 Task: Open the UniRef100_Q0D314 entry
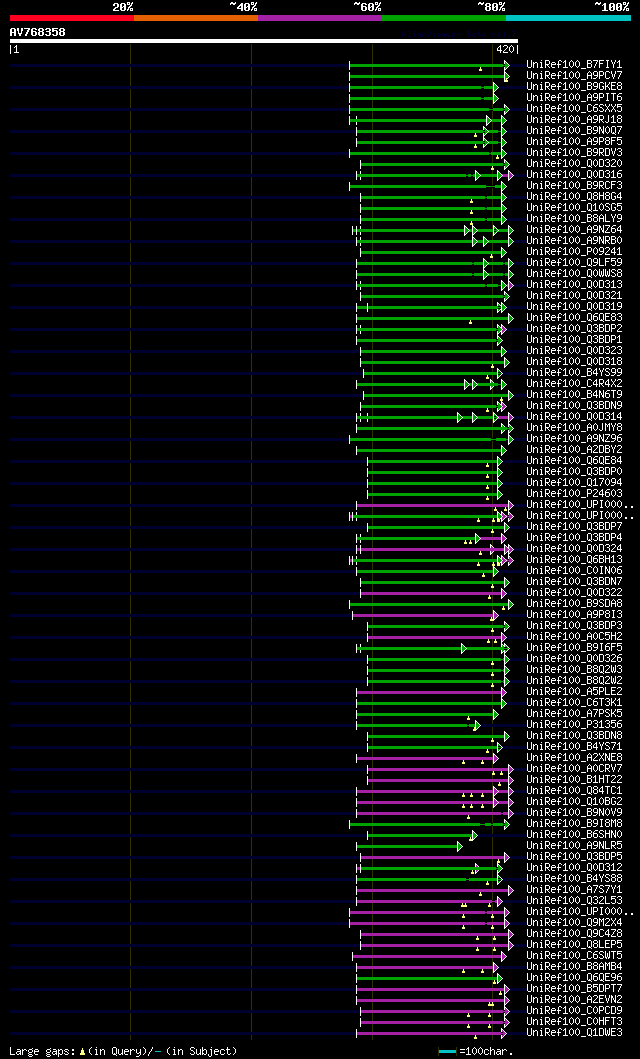(574, 417)
